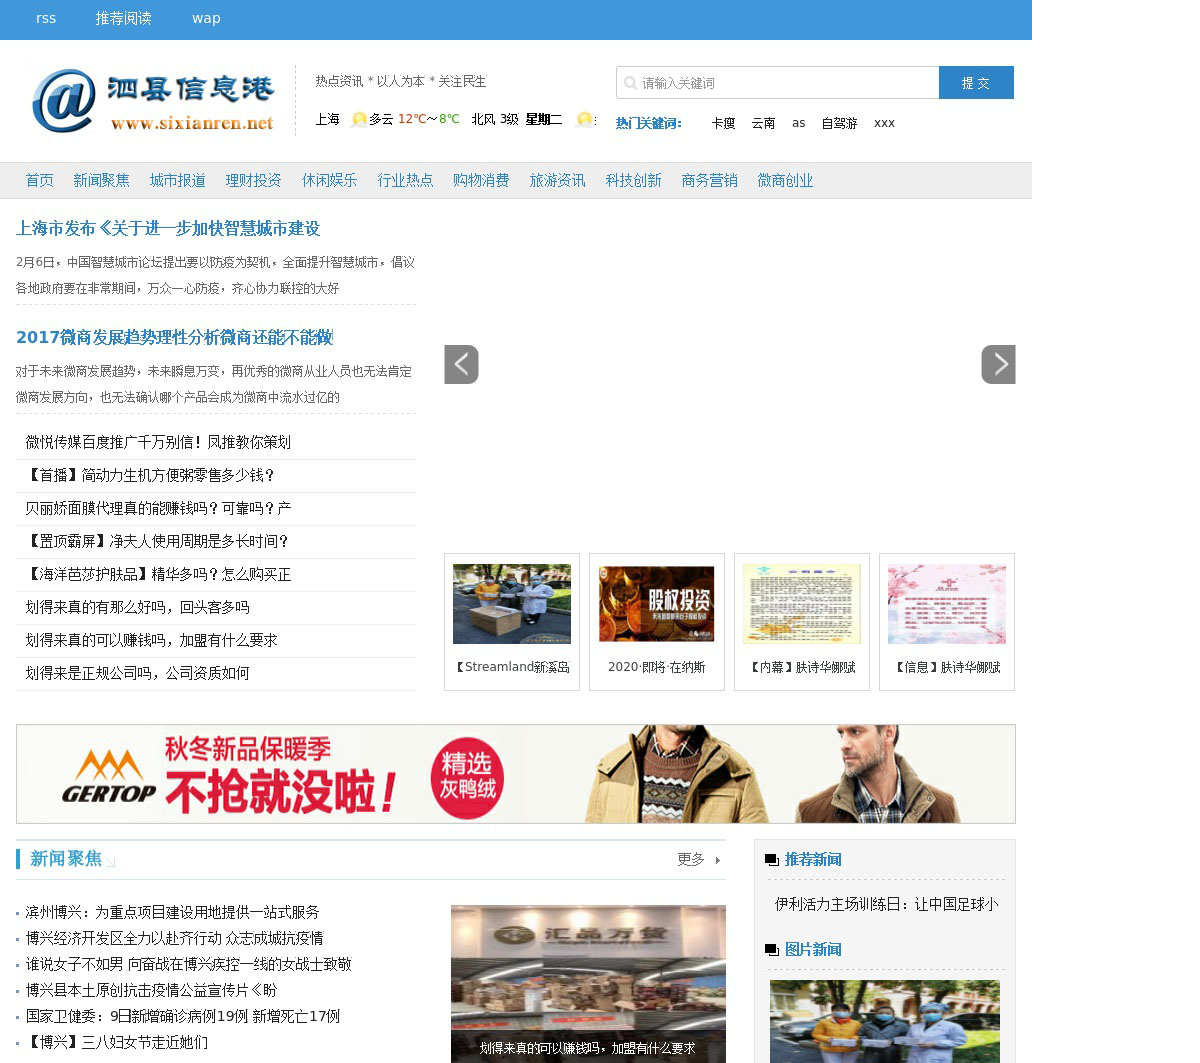Screen dimensions: 1200x1063
Task: Click the 图片新闻 section icon
Action: coord(771,950)
